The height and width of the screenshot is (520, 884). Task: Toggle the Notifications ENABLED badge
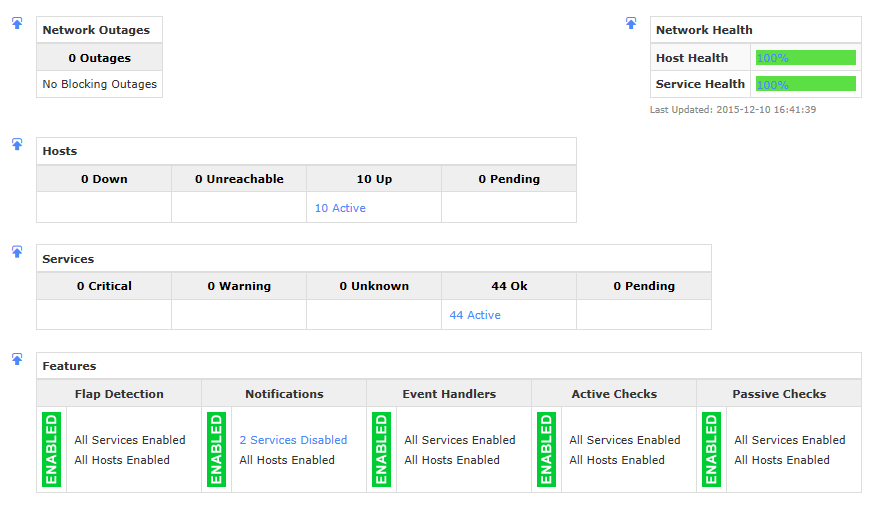217,449
